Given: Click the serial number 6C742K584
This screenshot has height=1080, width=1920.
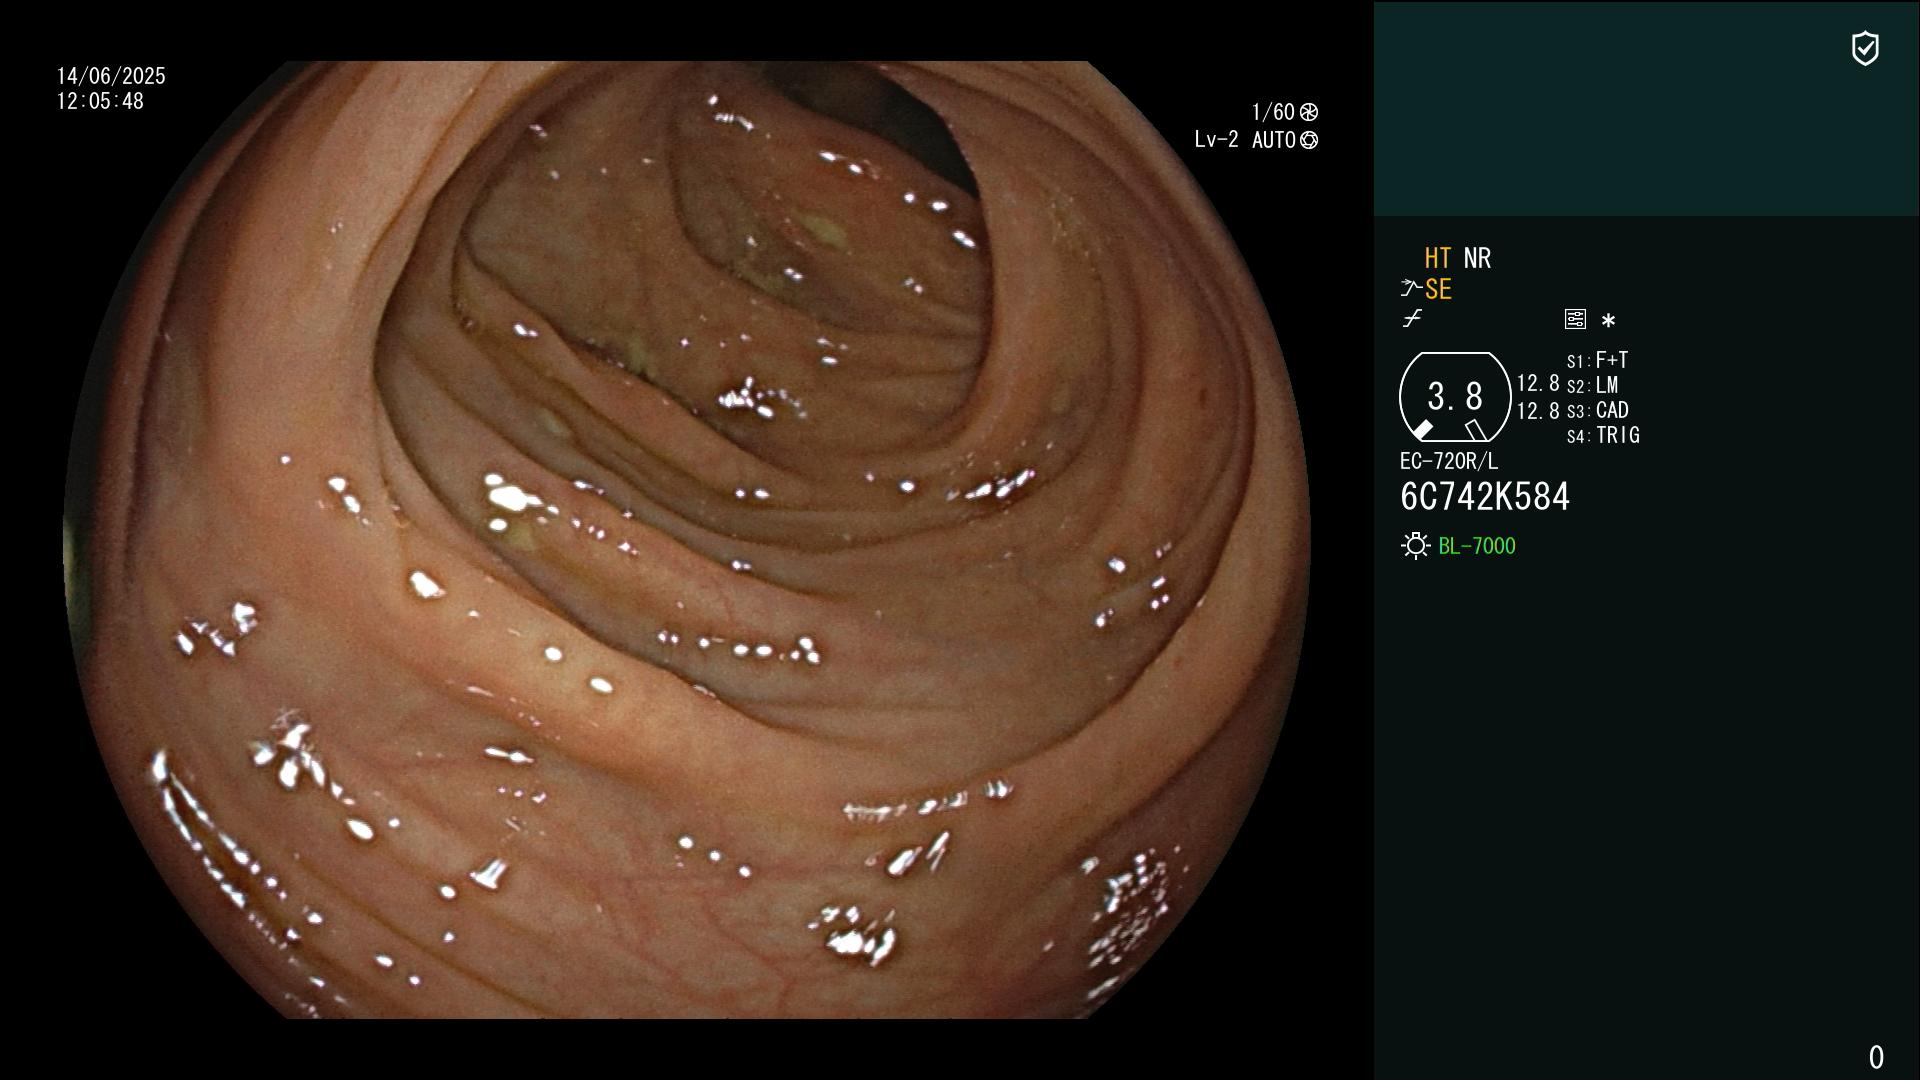Looking at the screenshot, I should coord(1485,496).
